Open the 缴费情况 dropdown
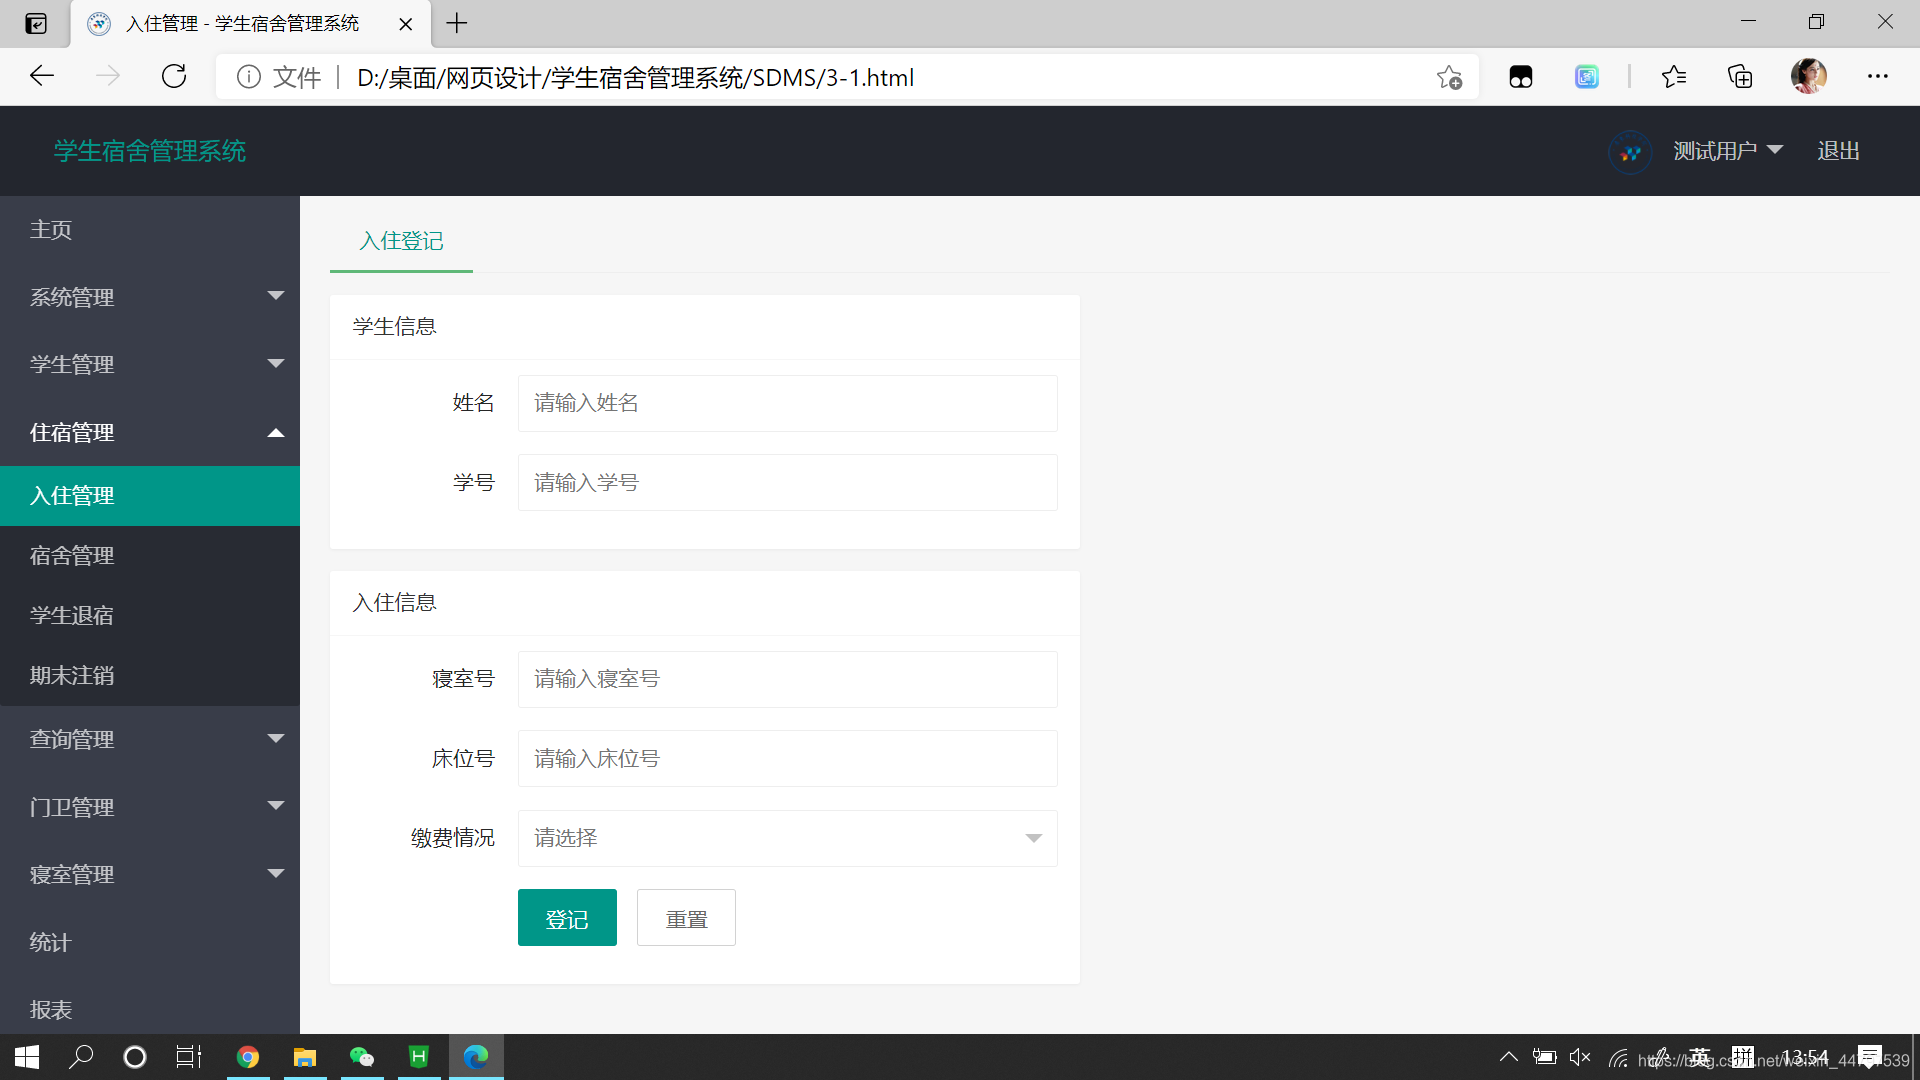Viewport: 1920px width, 1080px height. click(787, 838)
